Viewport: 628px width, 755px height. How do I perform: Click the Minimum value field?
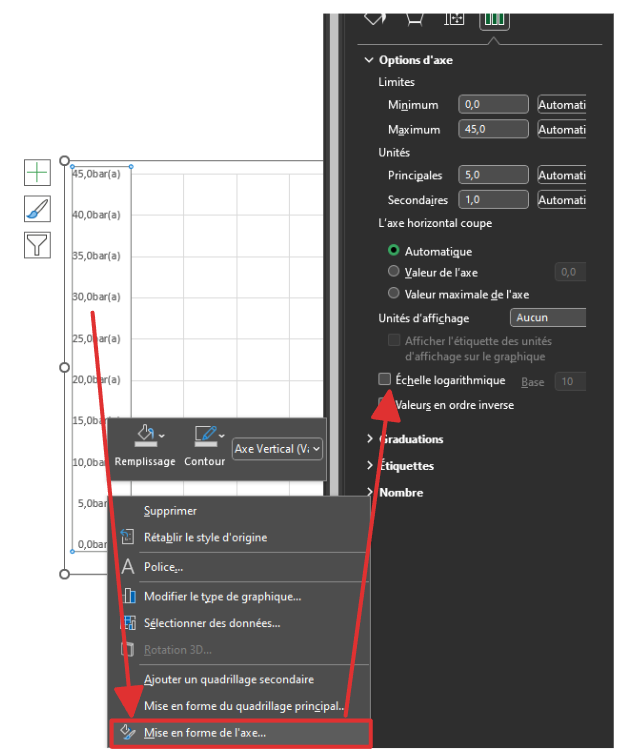493,104
